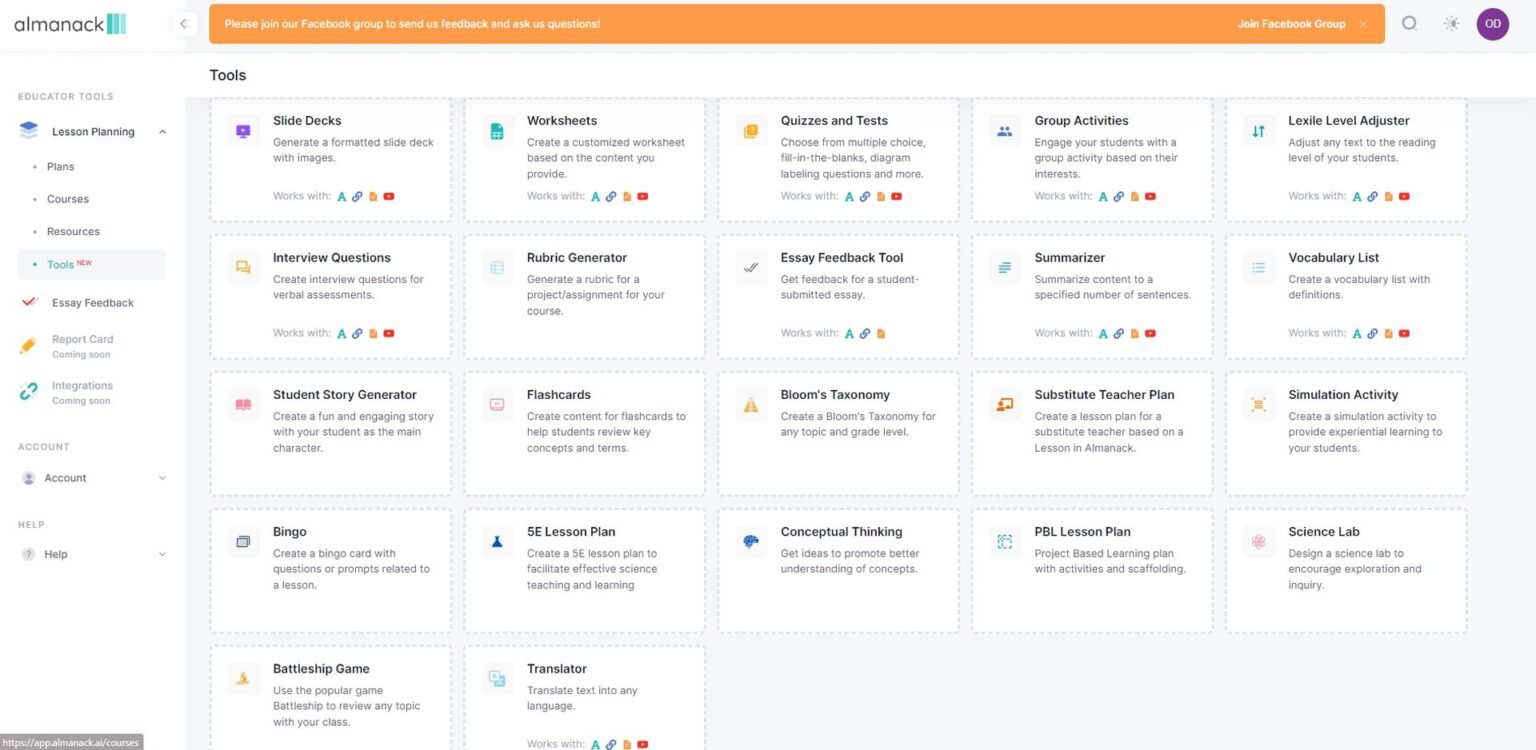Click the Rubric Generator icon

[497, 267]
